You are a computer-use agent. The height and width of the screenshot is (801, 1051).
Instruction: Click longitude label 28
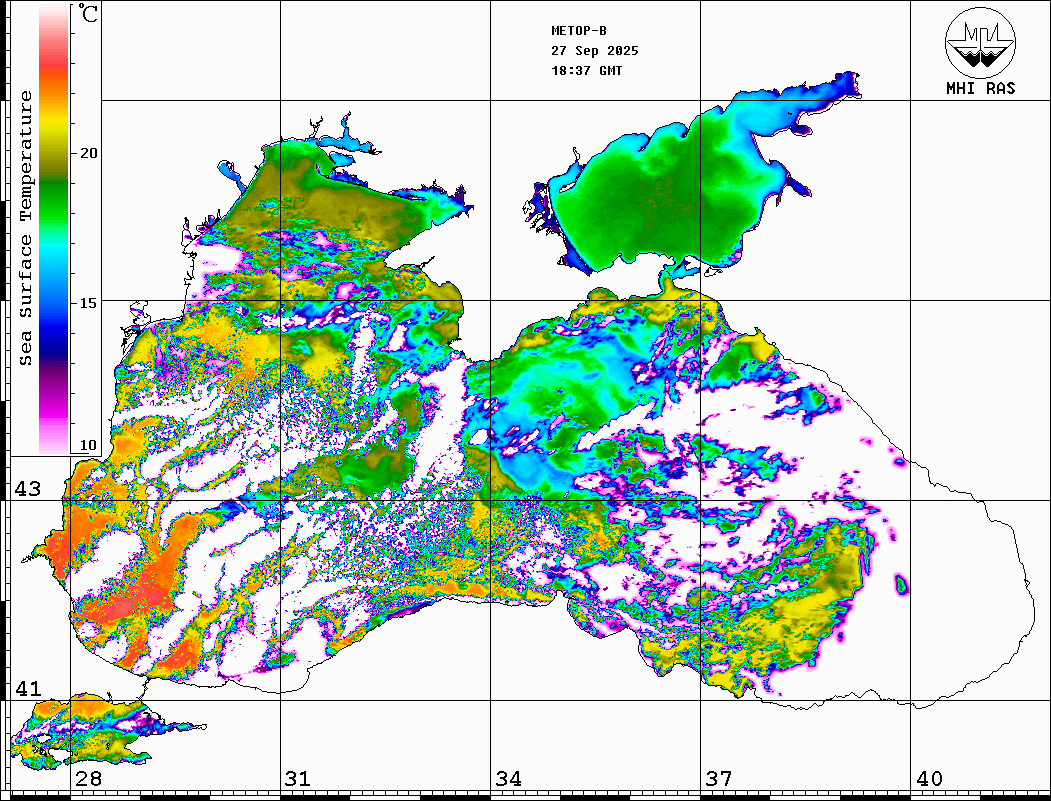[87, 779]
